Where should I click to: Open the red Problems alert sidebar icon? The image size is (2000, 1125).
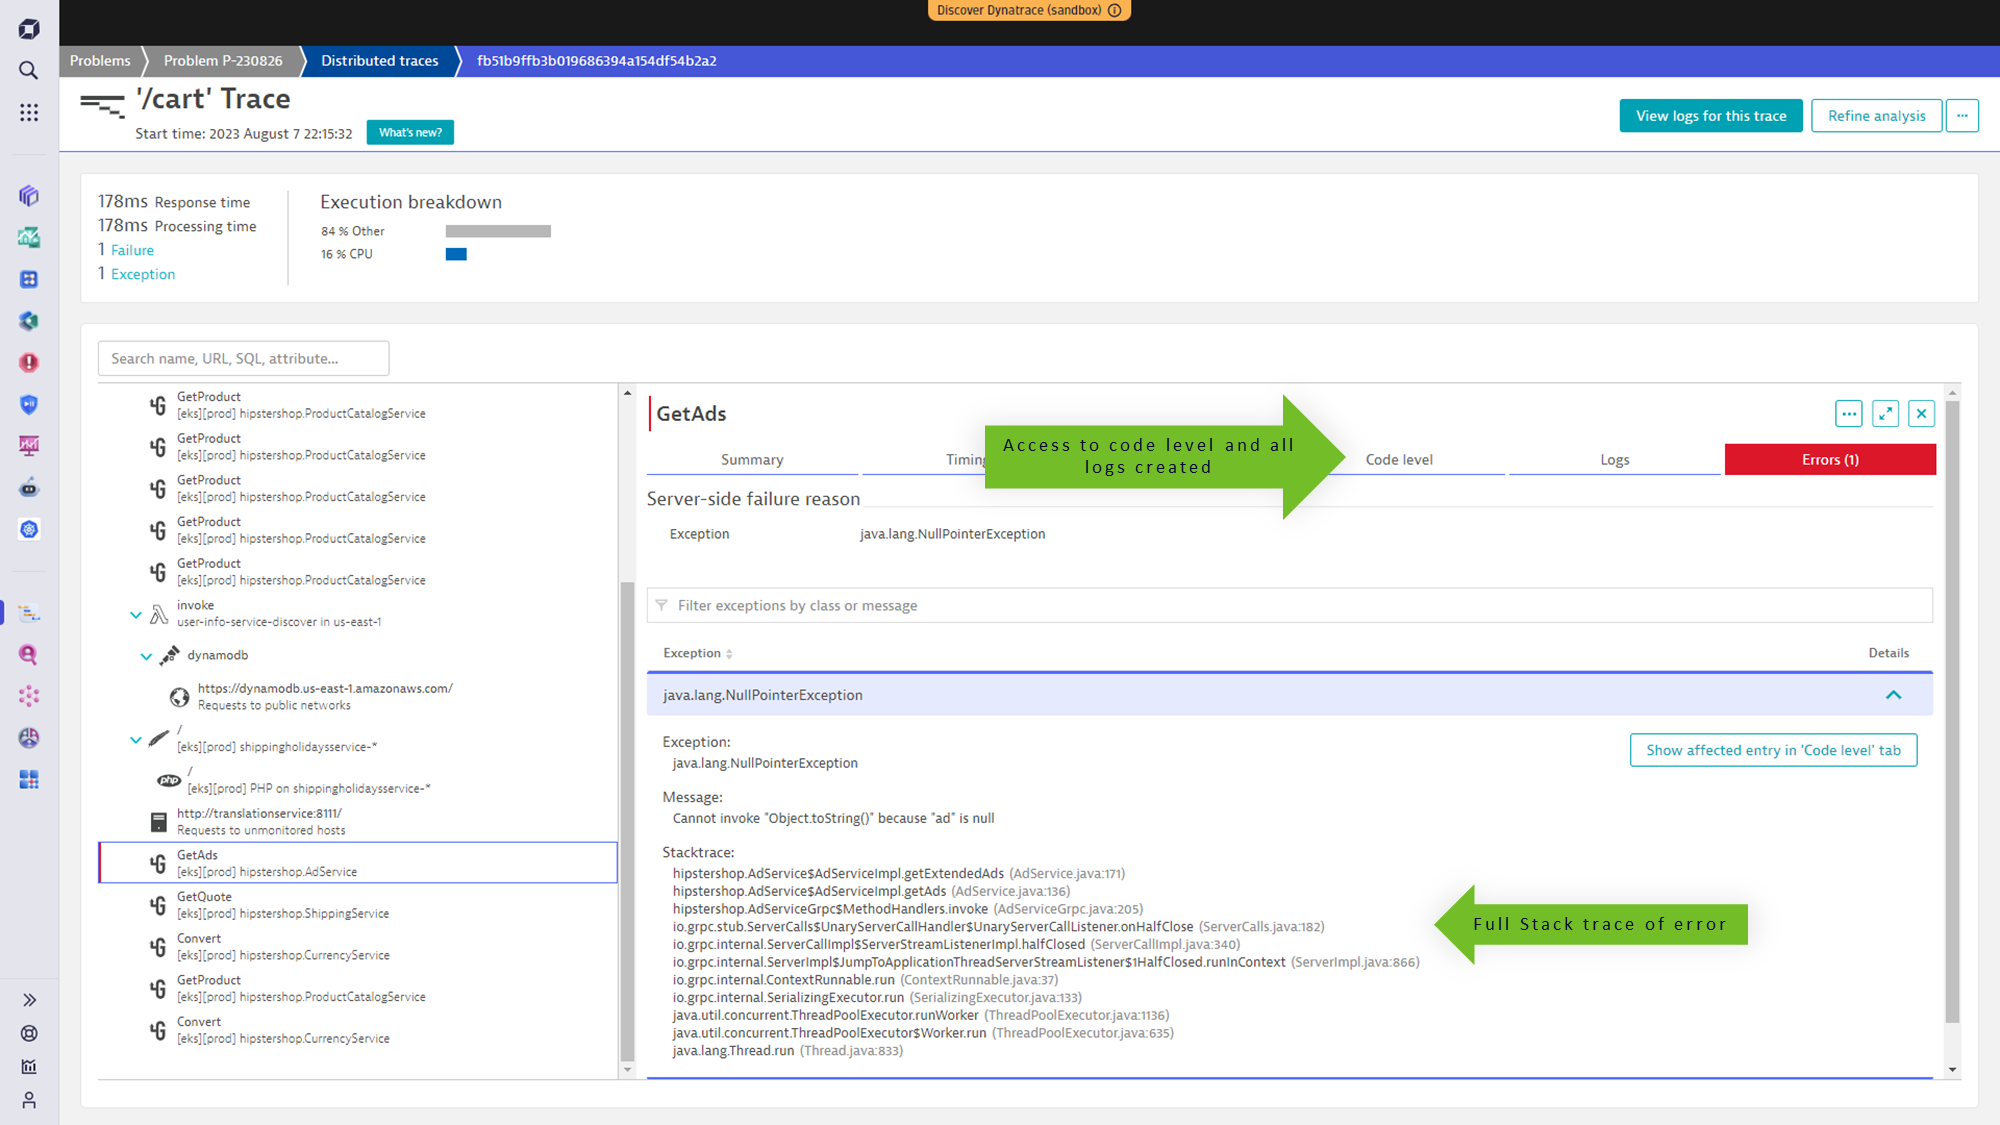[29, 363]
